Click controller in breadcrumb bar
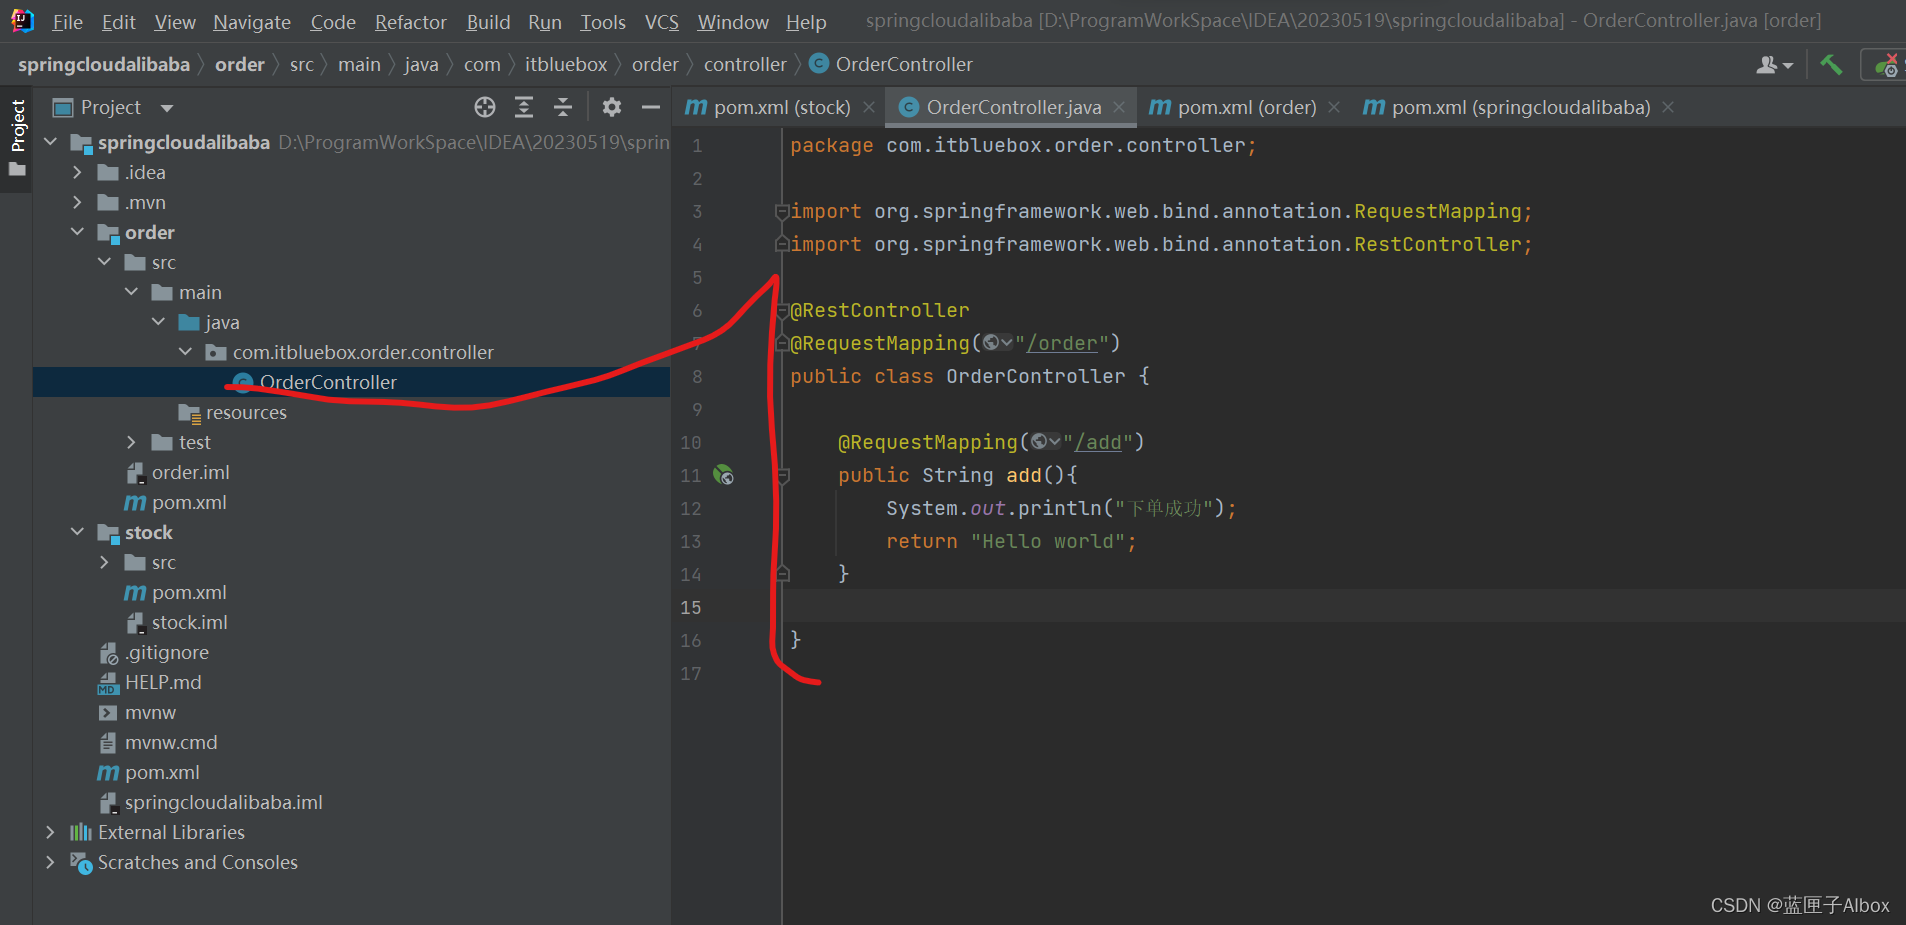This screenshot has height=925, width=1906. point(745,64)
